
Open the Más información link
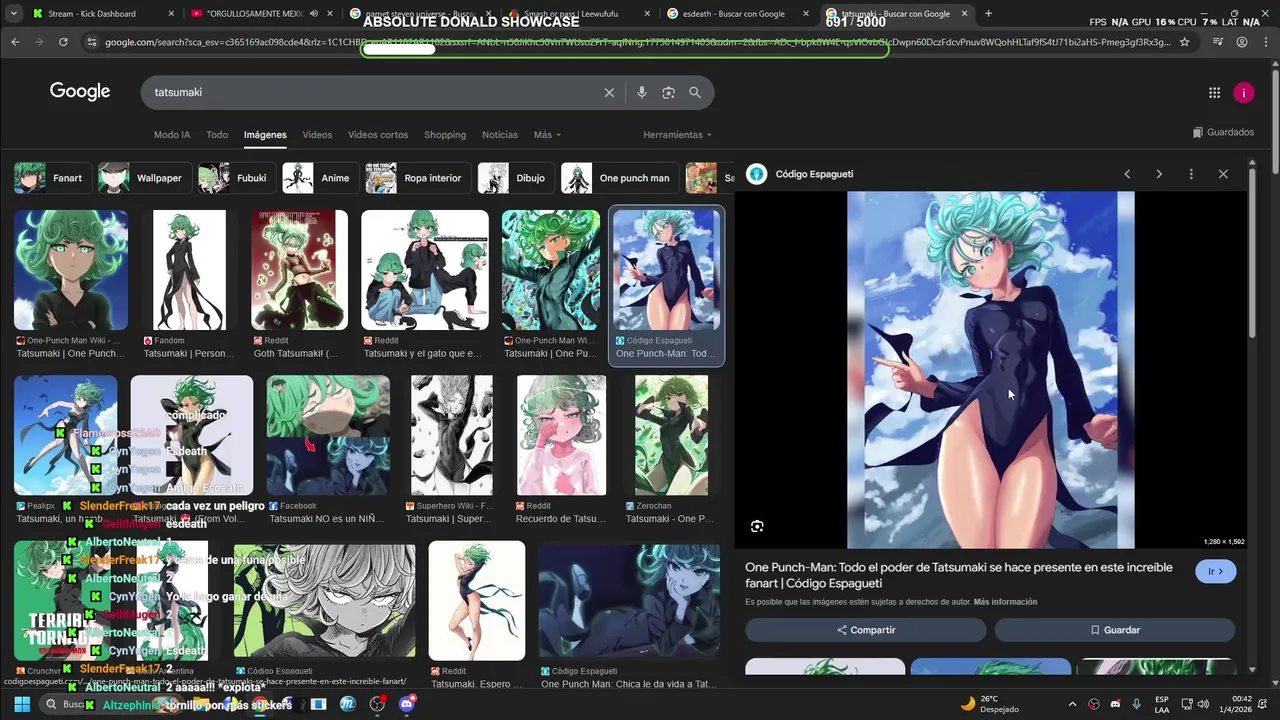(x=1005, y=602)
